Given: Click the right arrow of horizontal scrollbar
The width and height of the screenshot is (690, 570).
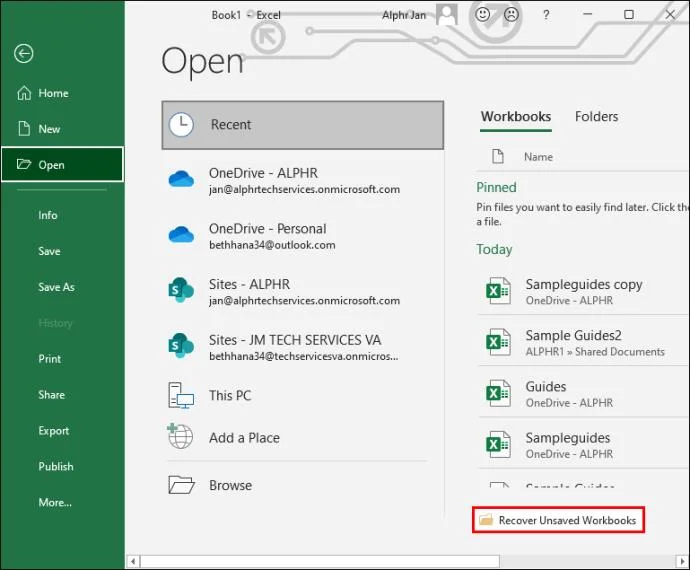Looking at the screenshot, I should (x=682, y=561).
